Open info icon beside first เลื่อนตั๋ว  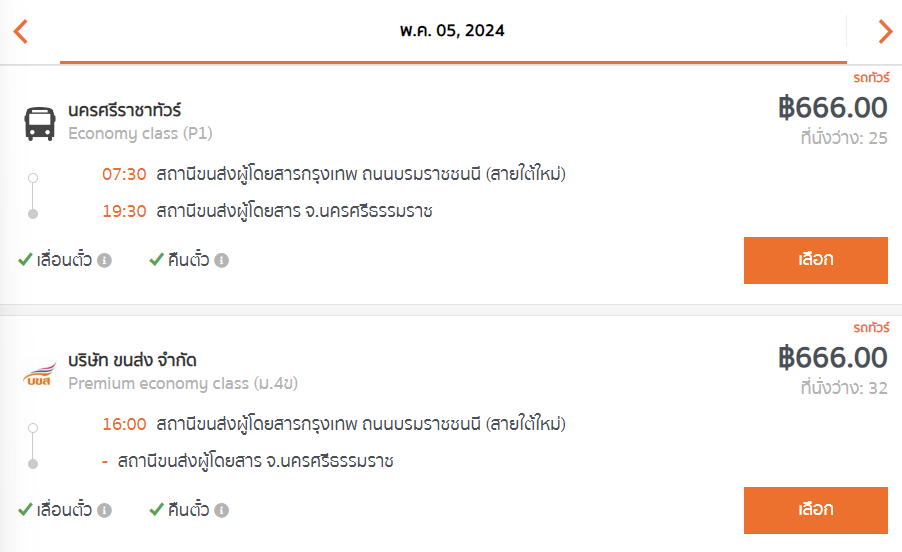[104, 260]
